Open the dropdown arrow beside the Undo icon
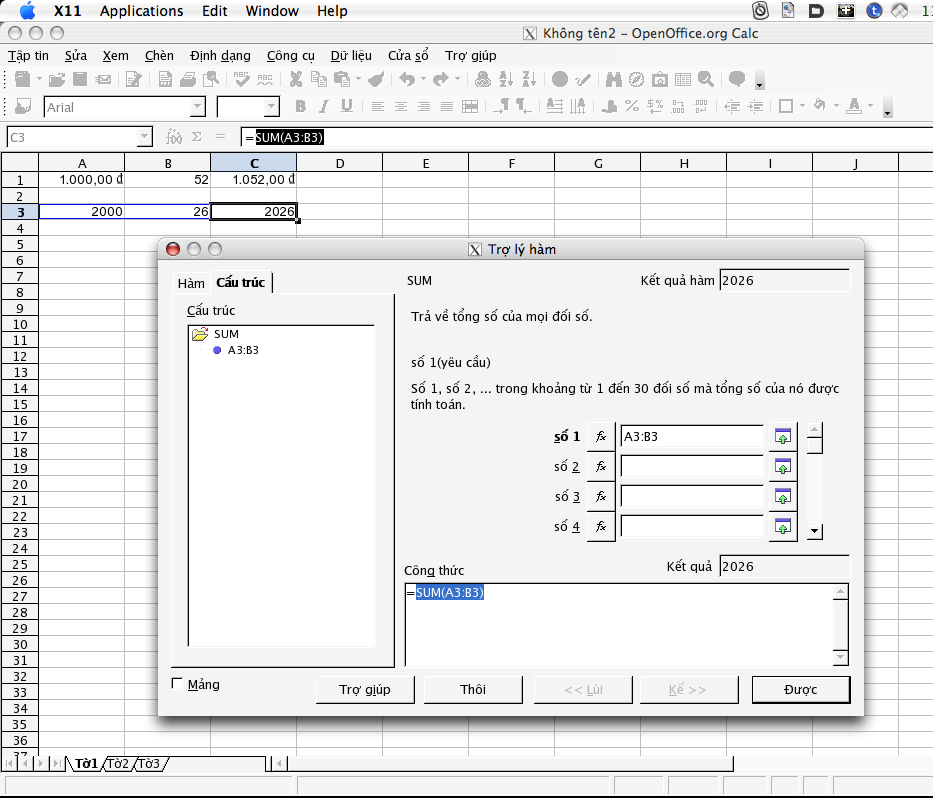This screenshot has width=933, height=798. (x=423, y=79)
